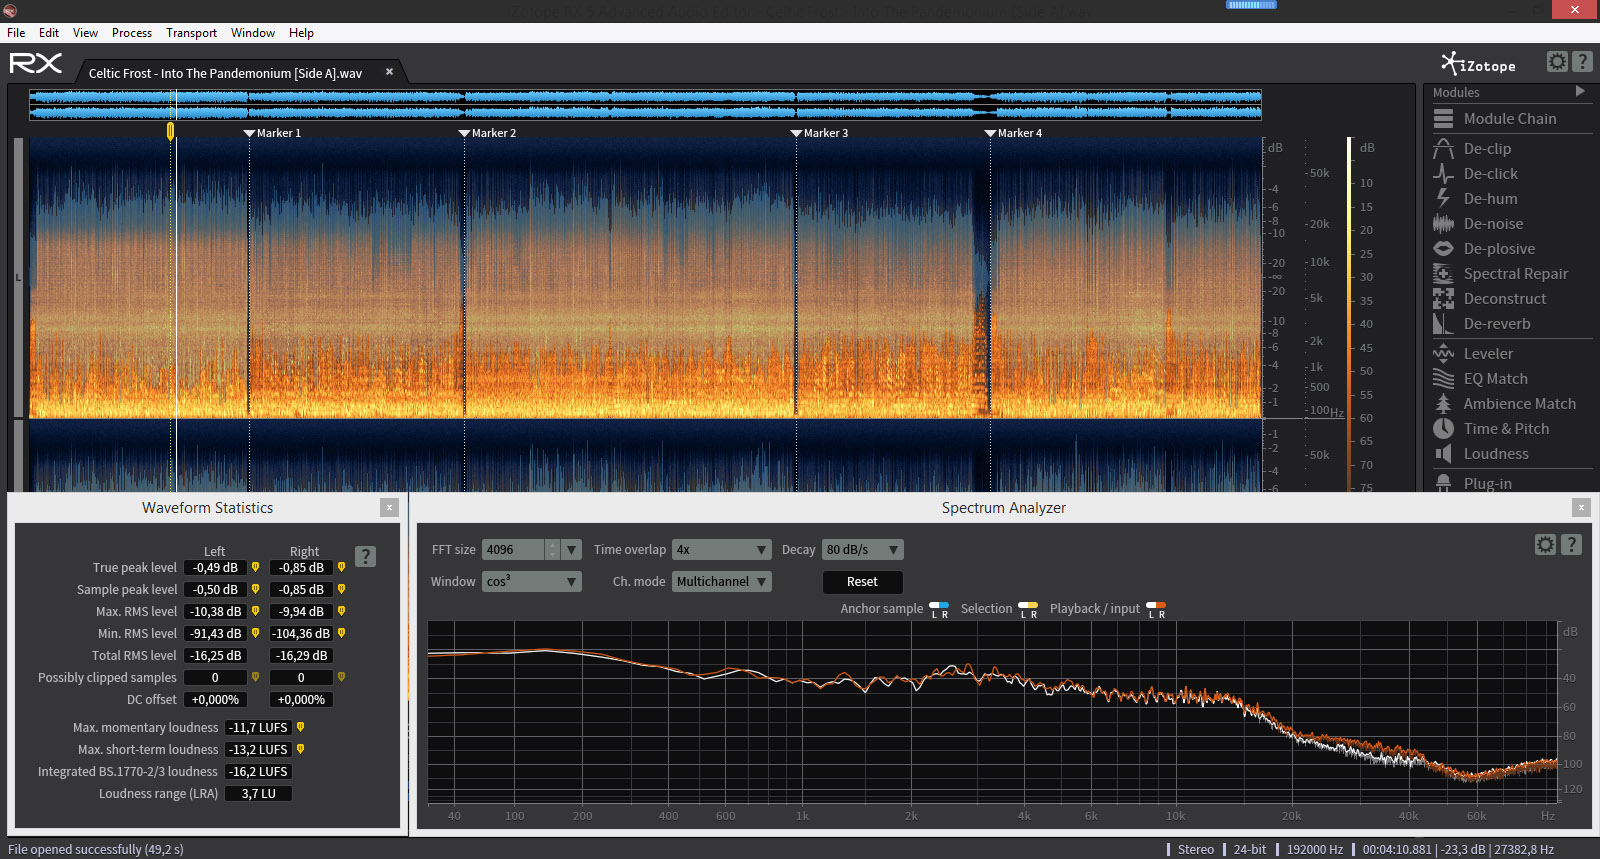Open the EQ Match module
The height and width of the screenshot is (859, 1600).
pyautogui.click(x=1495, y=379)
